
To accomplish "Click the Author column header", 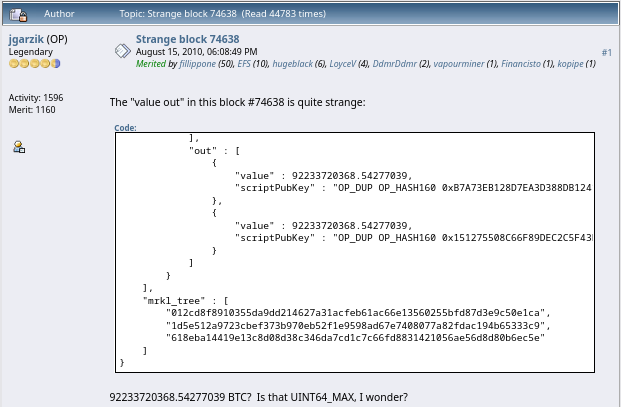I will tap(59, 14).
